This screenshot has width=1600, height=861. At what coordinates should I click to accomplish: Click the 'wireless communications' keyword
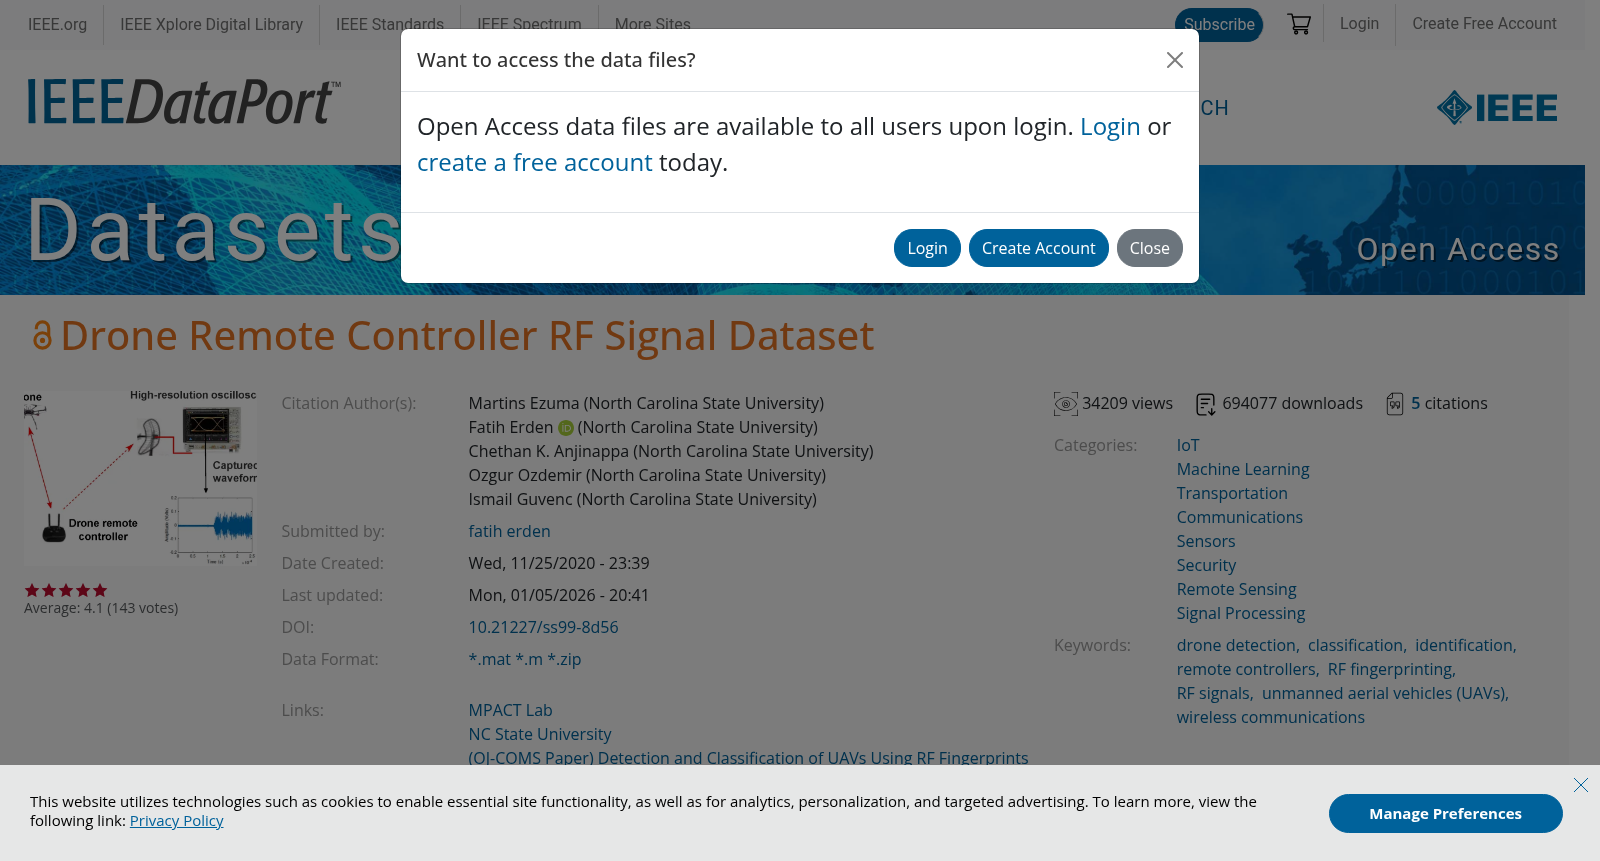[1270, 718]
